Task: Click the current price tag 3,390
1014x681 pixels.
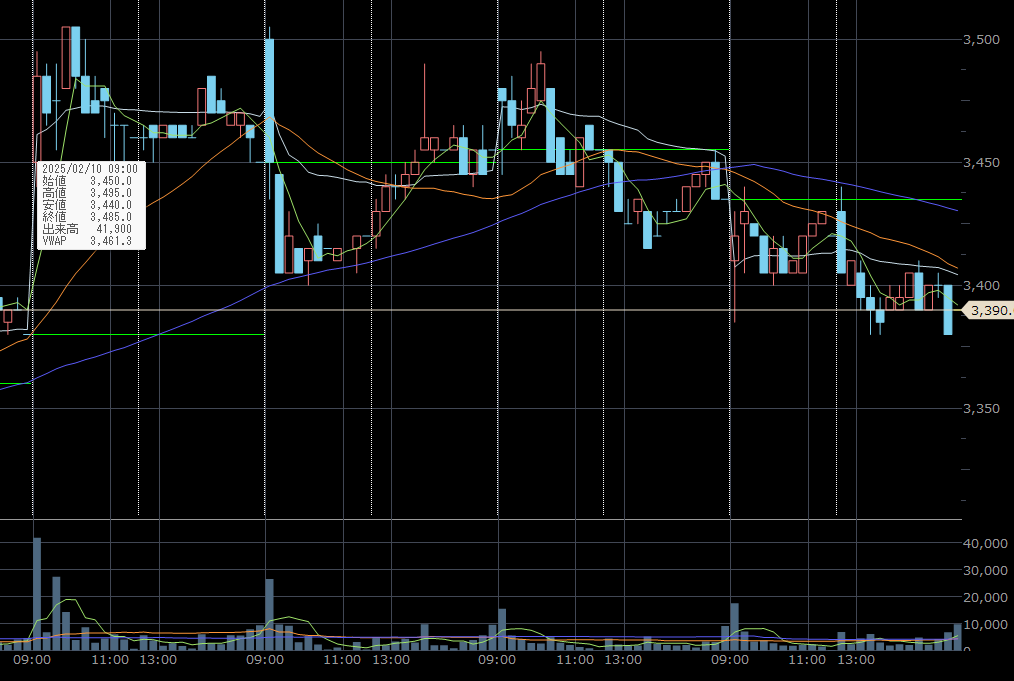Action: [989, 310]
